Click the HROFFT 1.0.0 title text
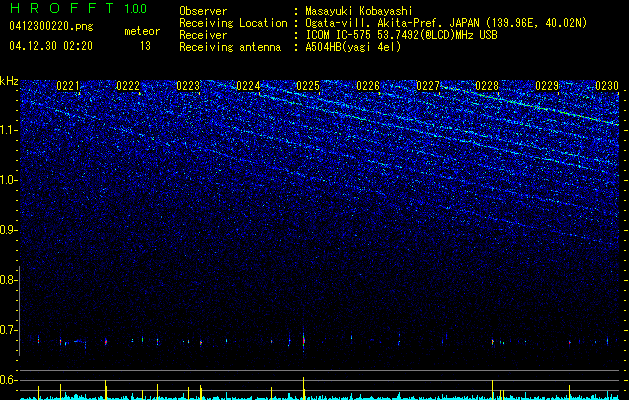 point(79,8)
